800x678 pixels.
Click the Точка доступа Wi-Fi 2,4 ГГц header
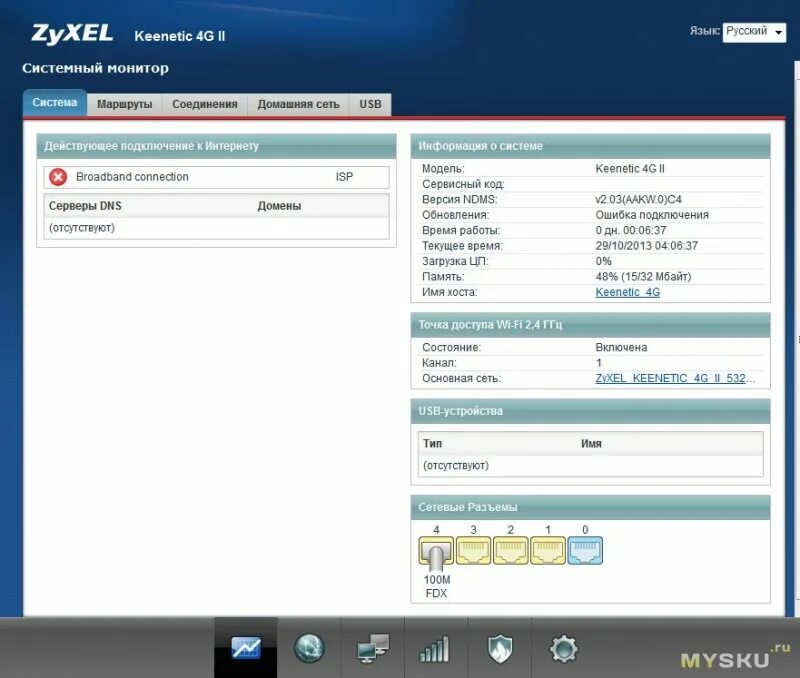pos(590,325)
